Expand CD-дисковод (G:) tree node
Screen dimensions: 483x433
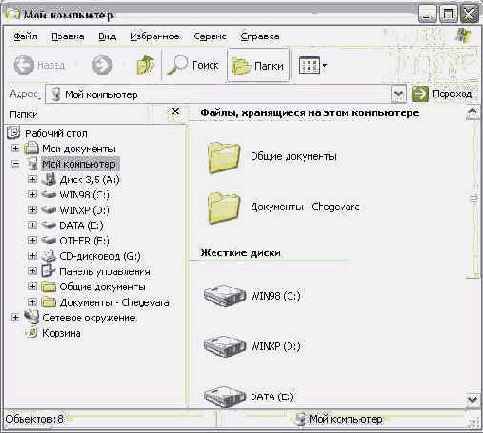click(32, 256)
